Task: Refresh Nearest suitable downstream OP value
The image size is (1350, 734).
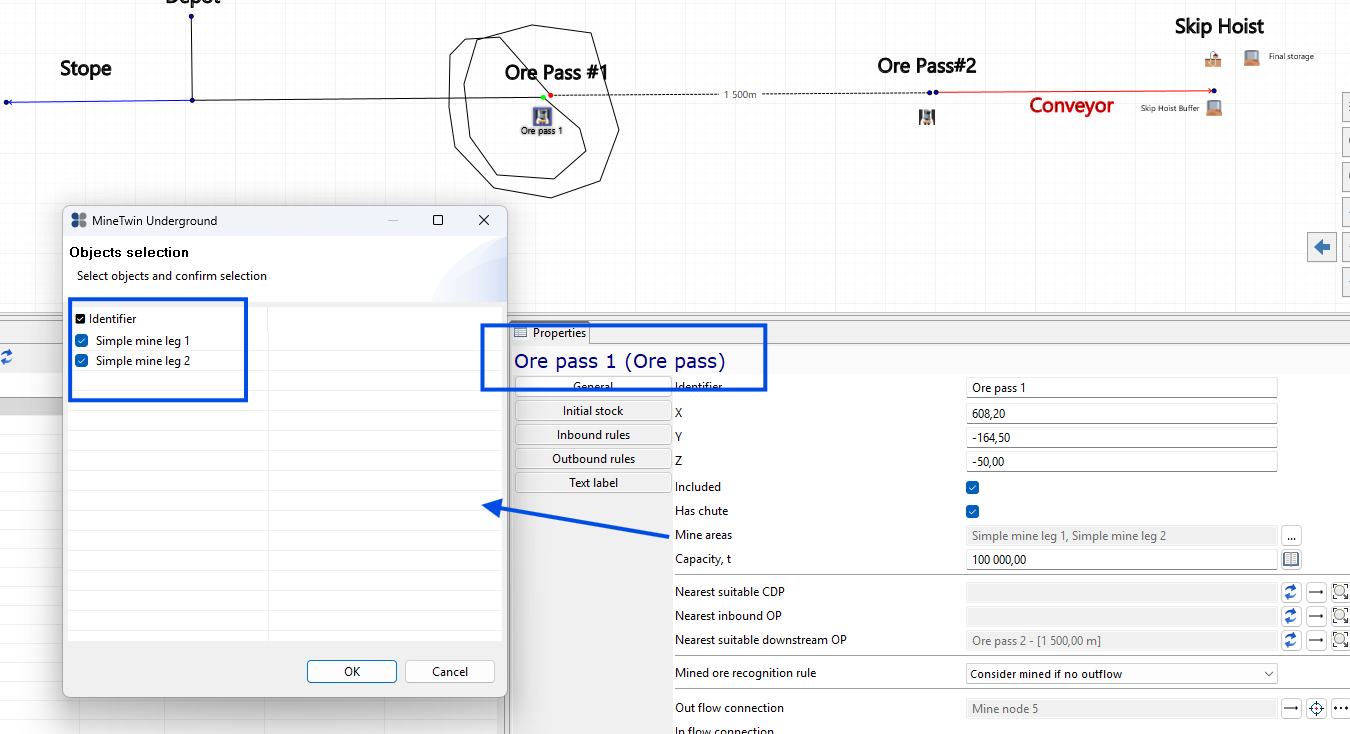Action: (1291, 640)
